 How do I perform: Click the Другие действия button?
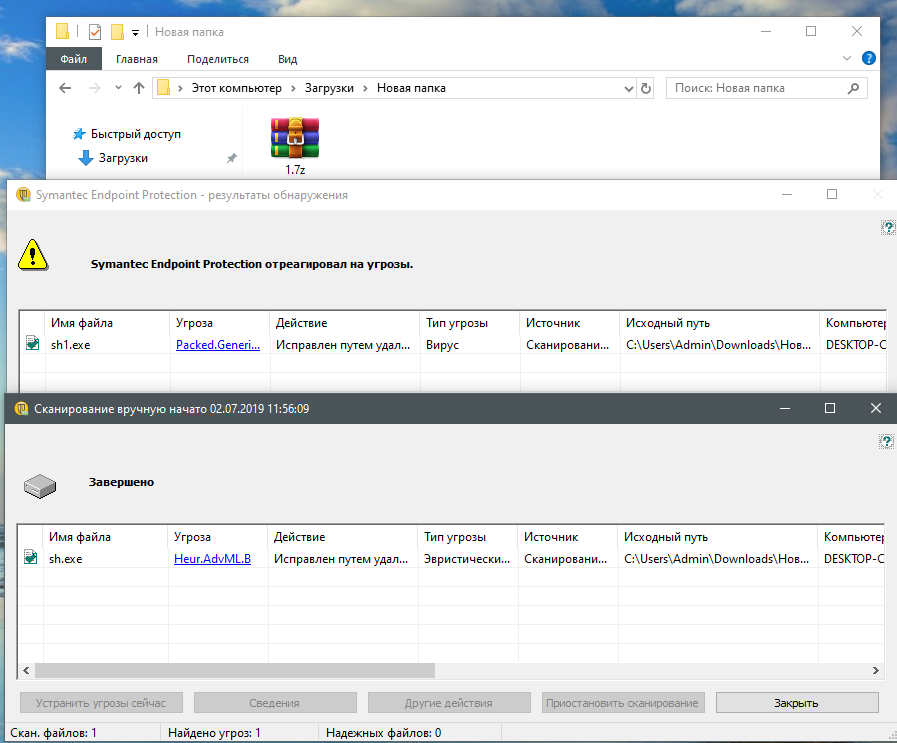point(449,703)
